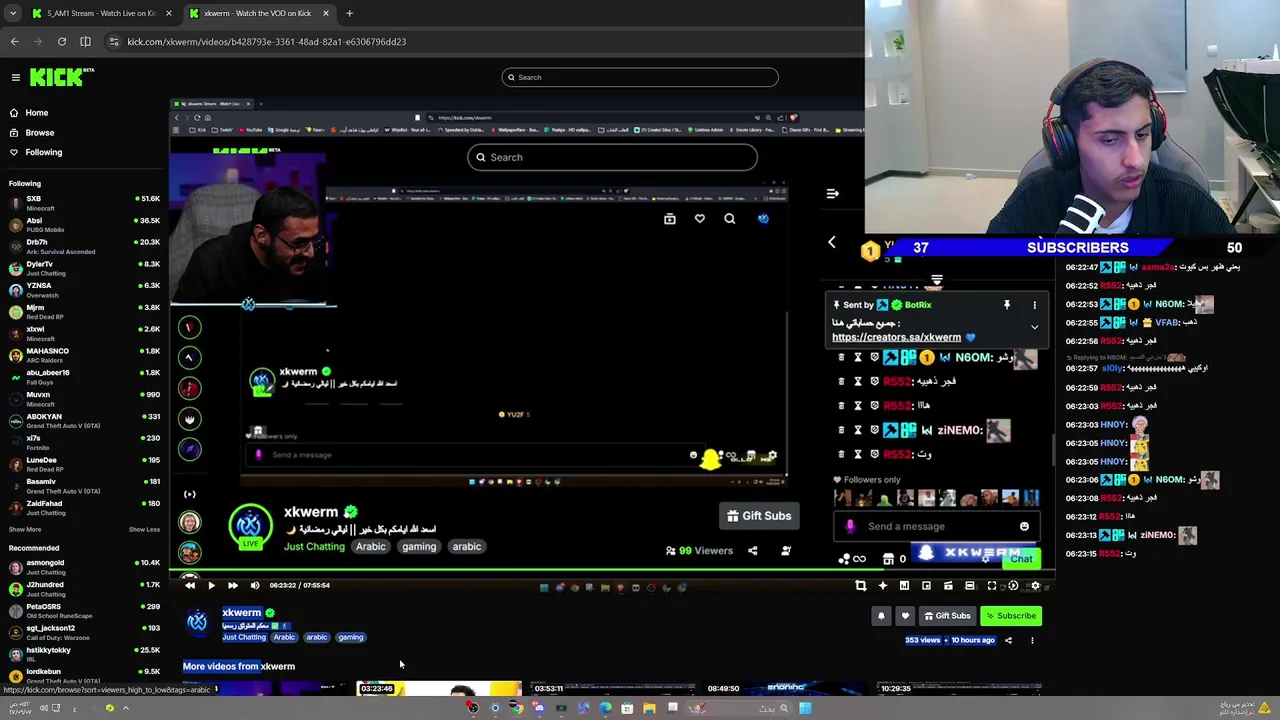1280x720 pixels.
Task: Click the Just Chatting category tag below player
Action: [x=244, y=637]
